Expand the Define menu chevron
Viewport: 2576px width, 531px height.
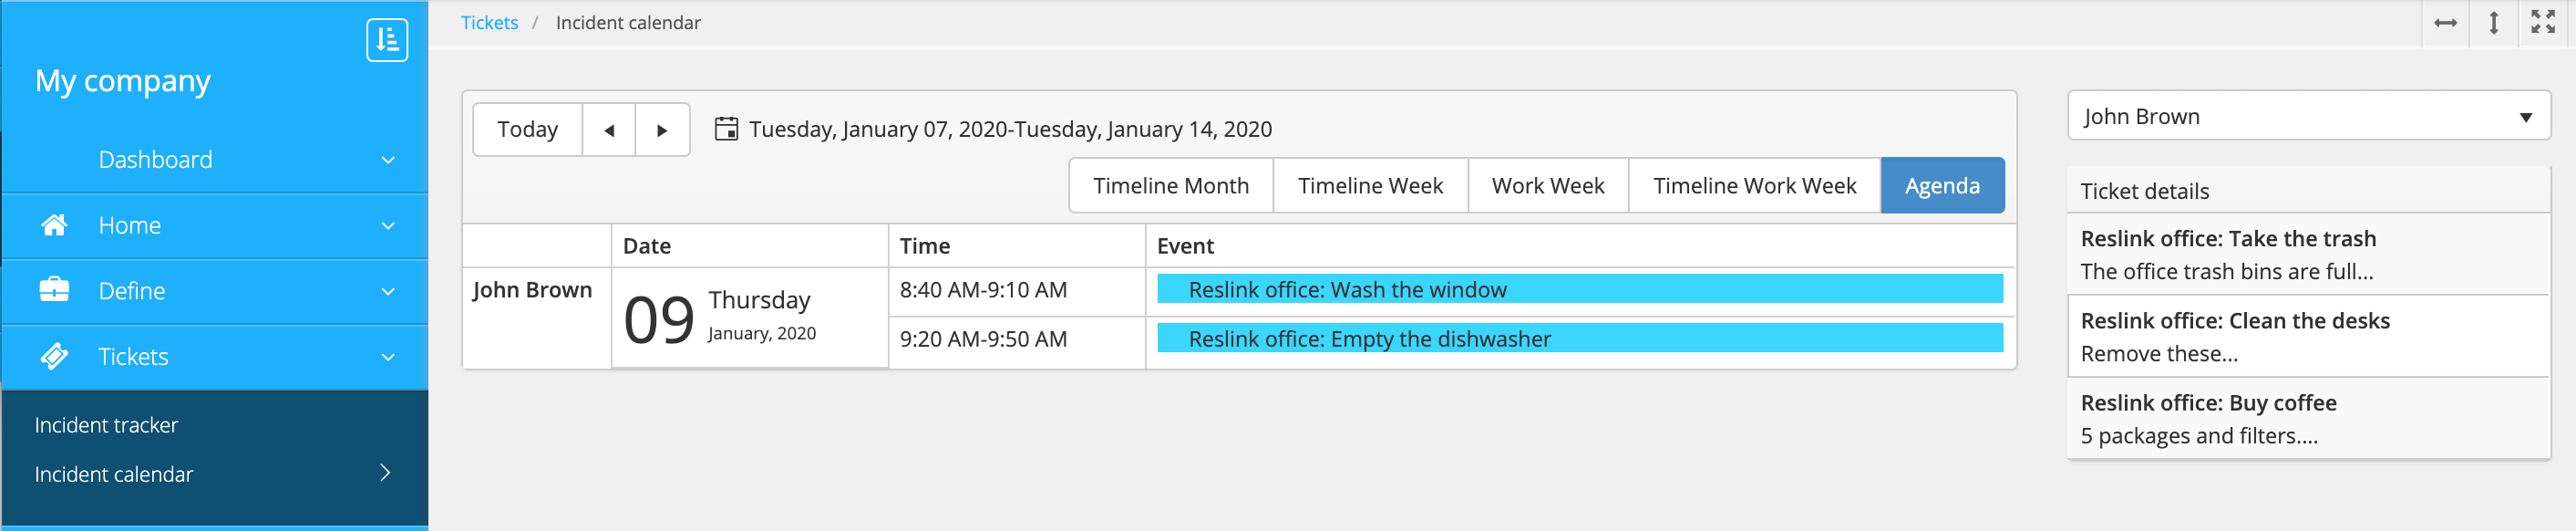point(388,291)
